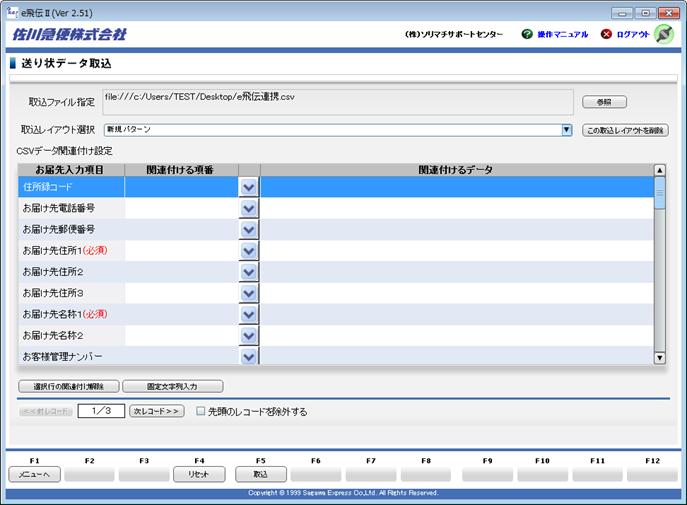Expand dropdown for お届け先電話番号 row

tap(248, 208)
